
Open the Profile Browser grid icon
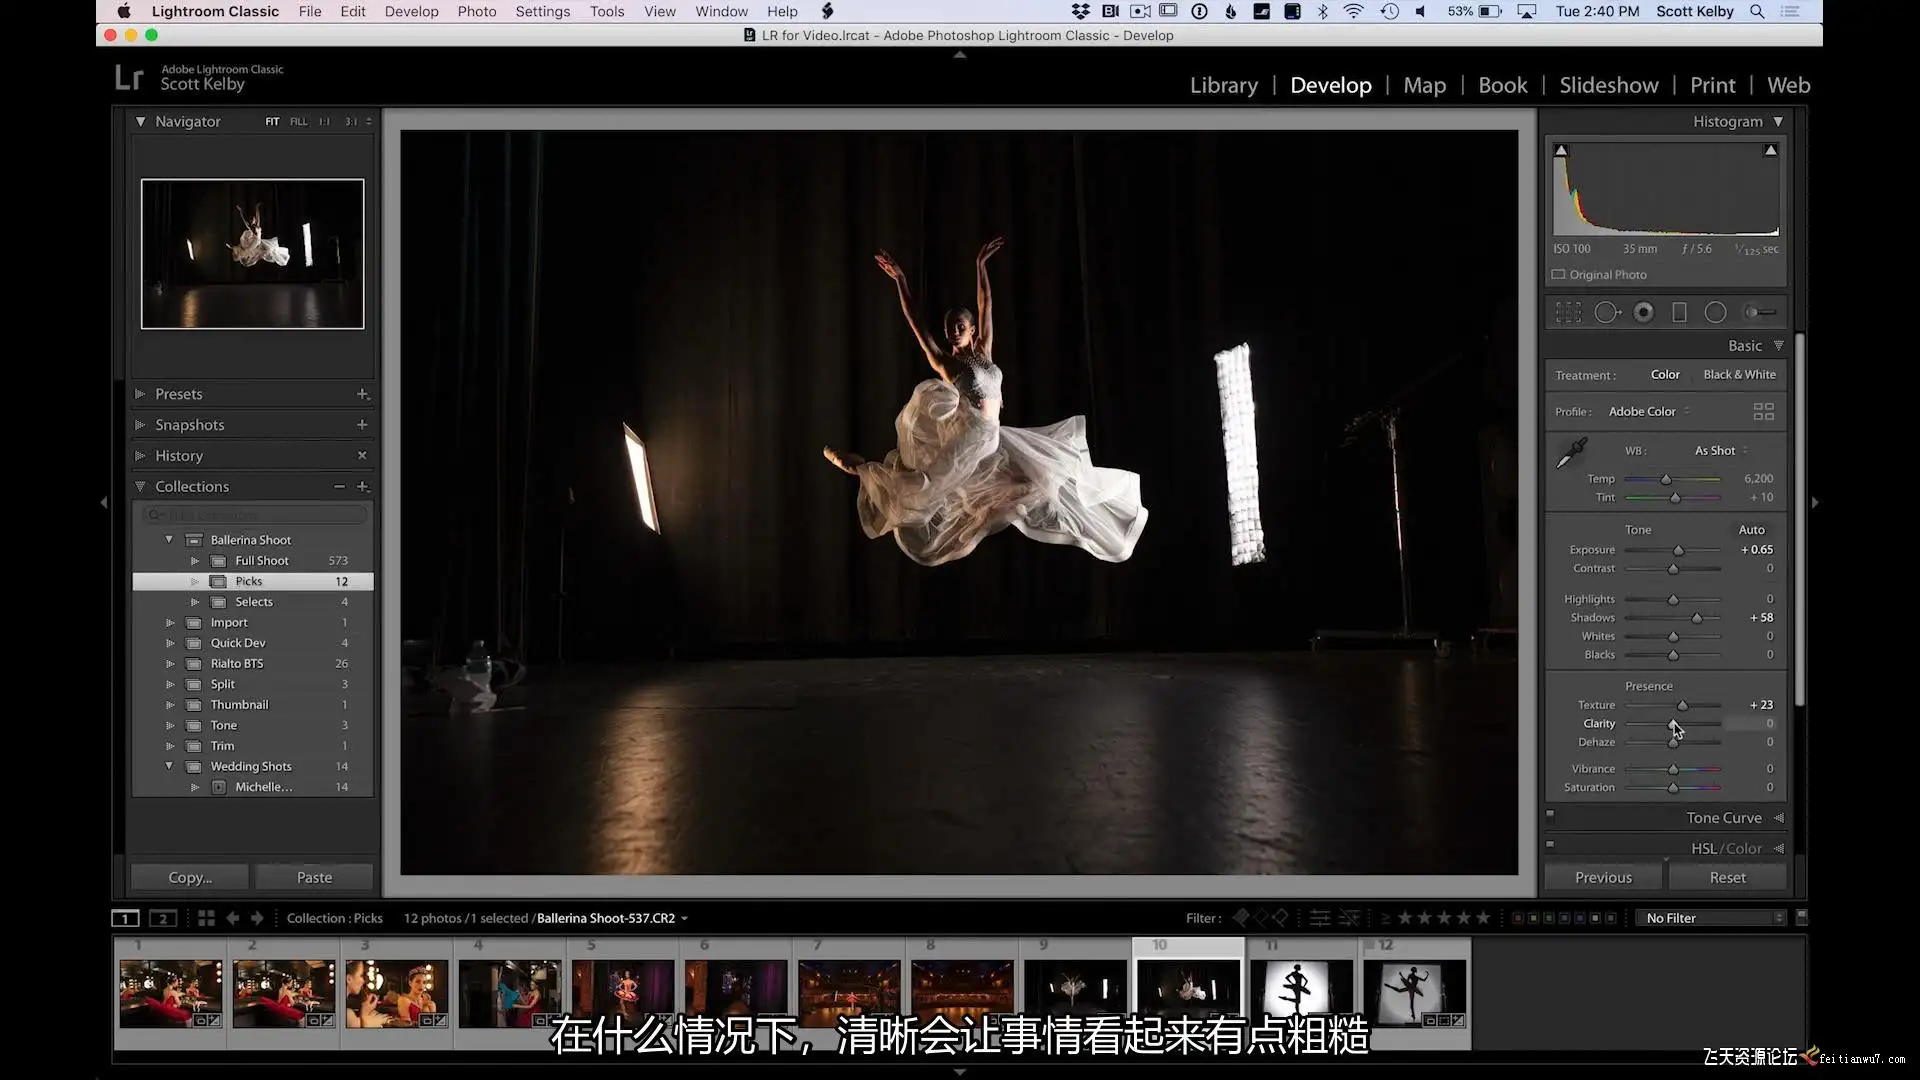(1763, 412)
